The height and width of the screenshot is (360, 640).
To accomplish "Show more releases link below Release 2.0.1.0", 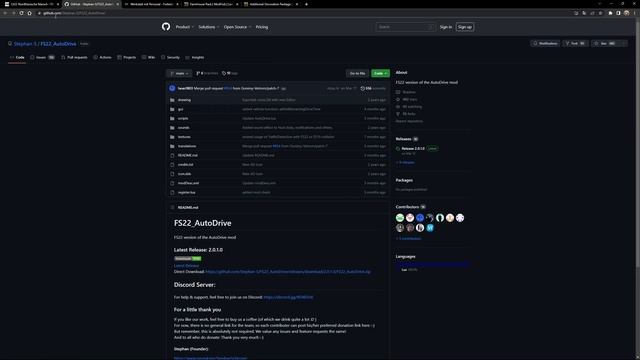I will [405, 162].
